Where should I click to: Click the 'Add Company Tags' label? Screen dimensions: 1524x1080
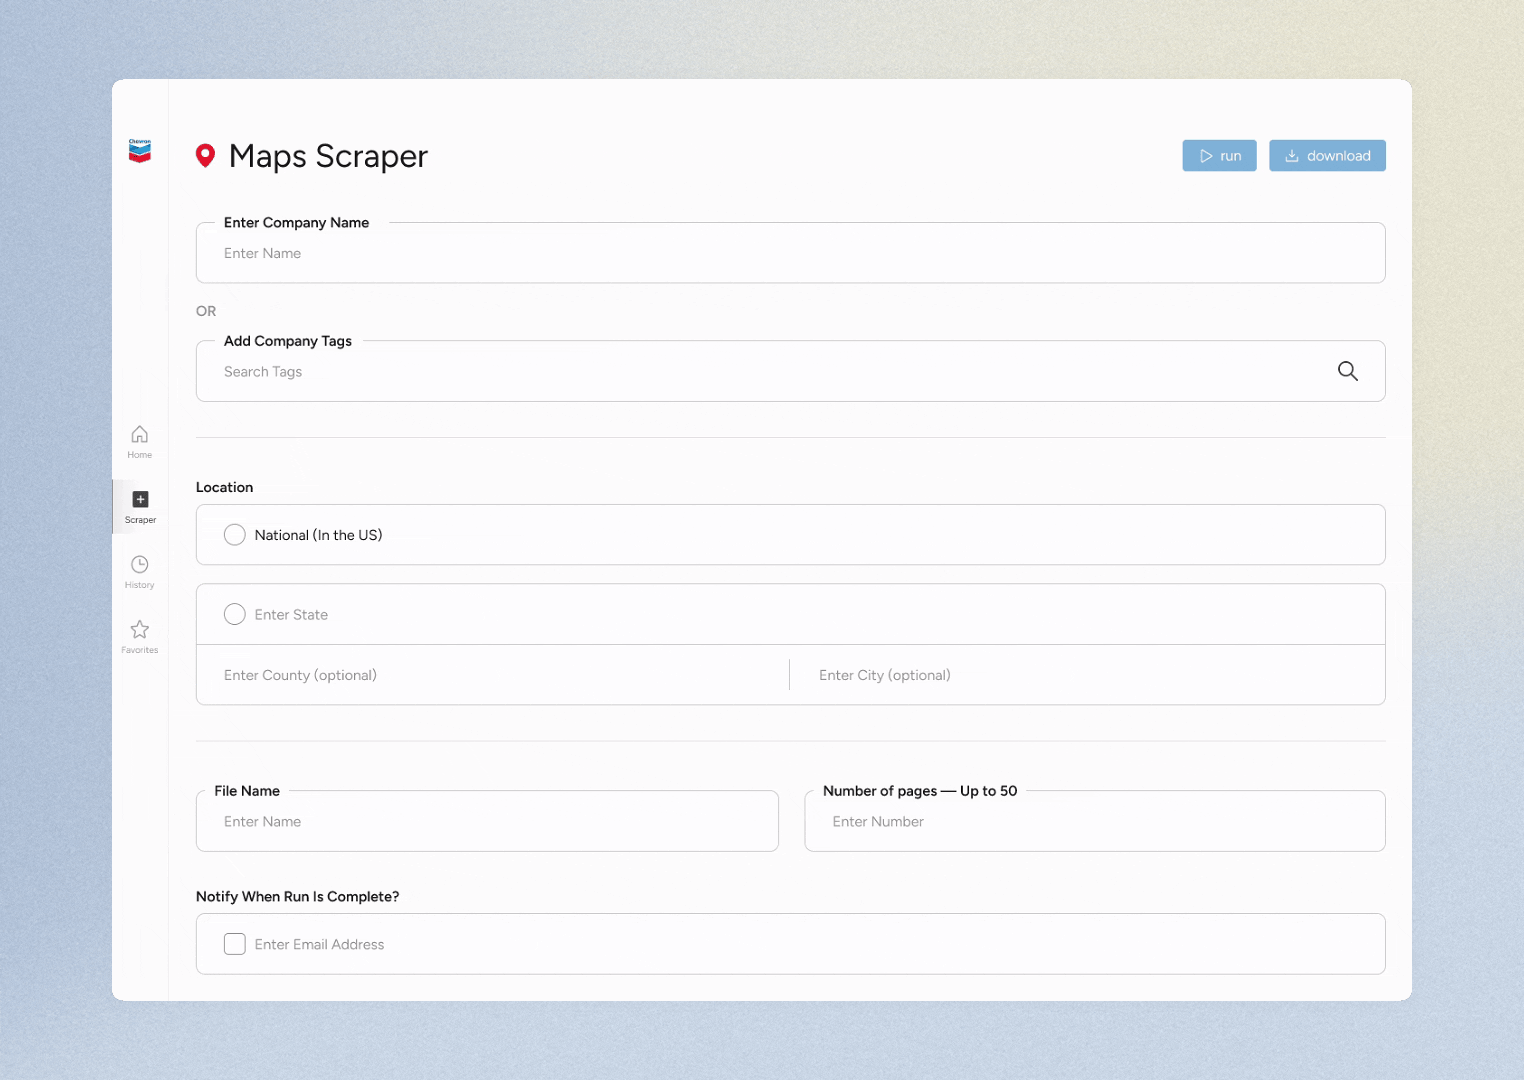click(288, 341)
